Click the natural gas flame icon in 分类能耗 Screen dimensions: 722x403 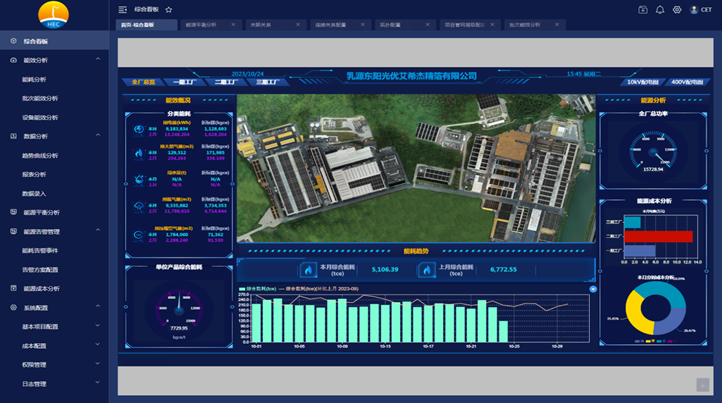[139, 153]
